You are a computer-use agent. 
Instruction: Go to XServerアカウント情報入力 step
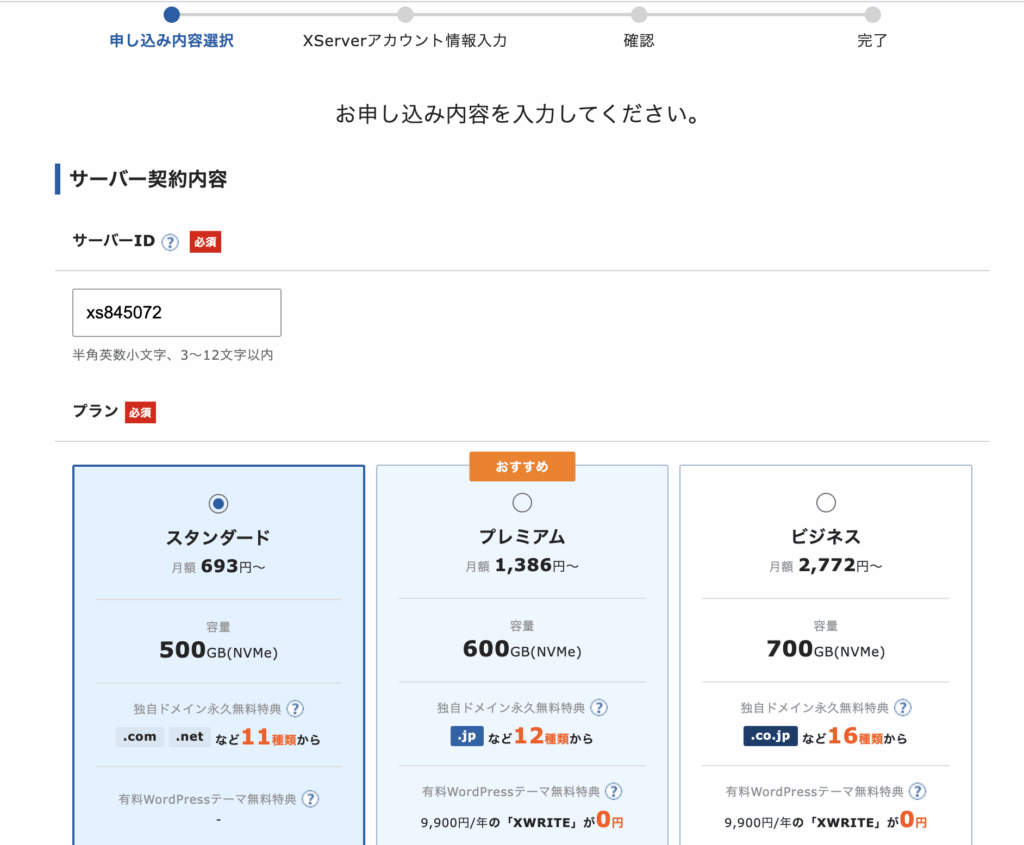click(x=405, y=41)
